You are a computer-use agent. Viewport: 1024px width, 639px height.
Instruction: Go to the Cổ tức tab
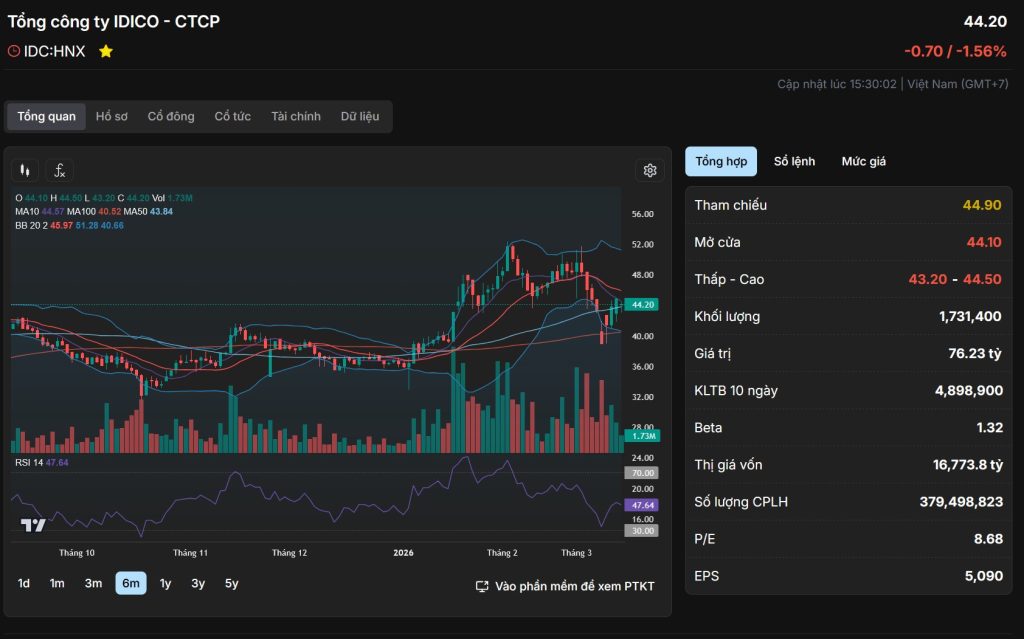(x=233, y=117)
